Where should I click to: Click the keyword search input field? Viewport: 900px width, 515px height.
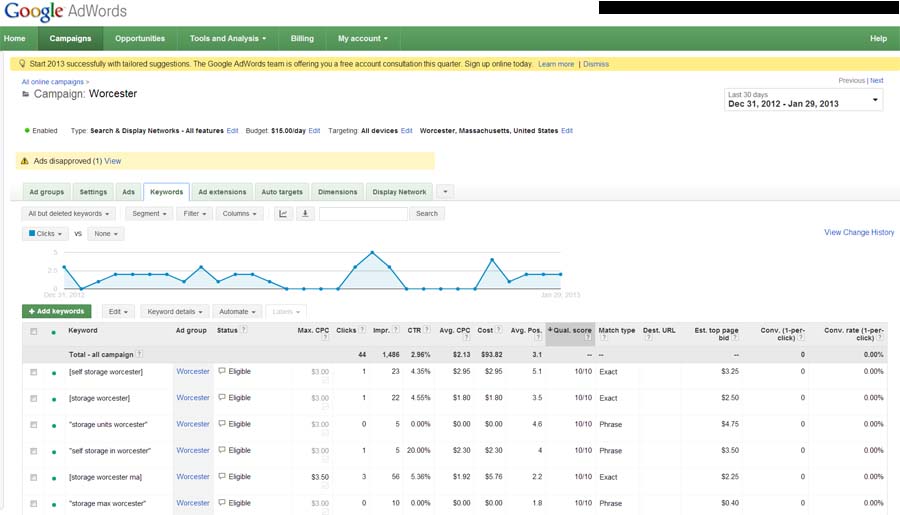(363, 214)
